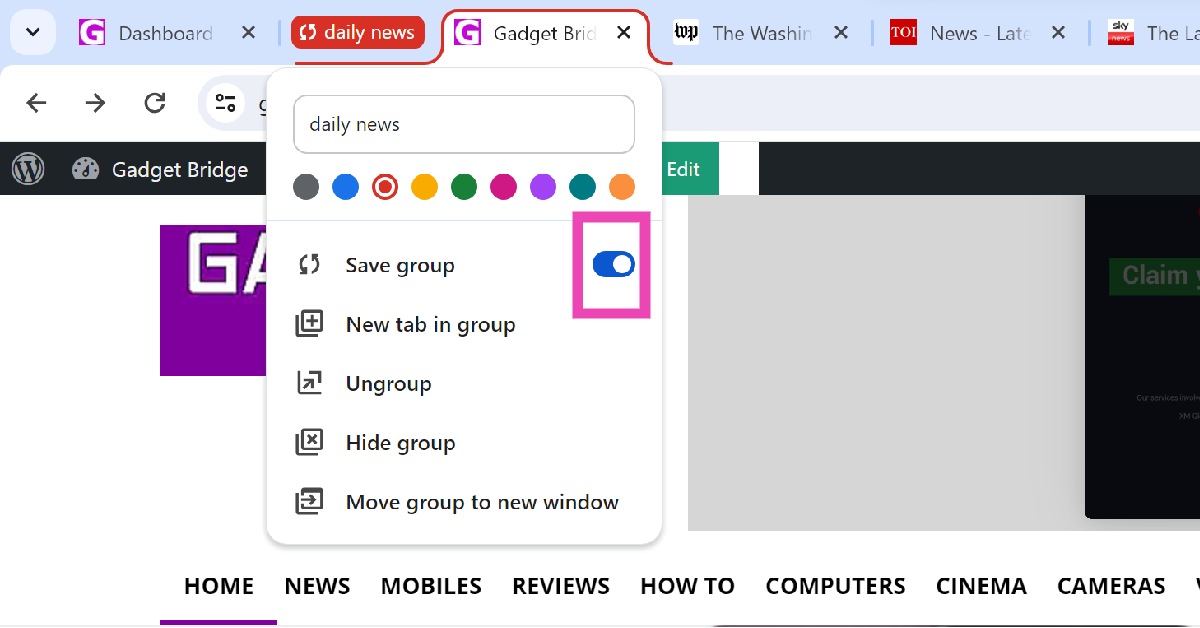Viewport: 1200px width, 628px height.
Task: Open the tab search dropdown arrow
Action: 32,33
